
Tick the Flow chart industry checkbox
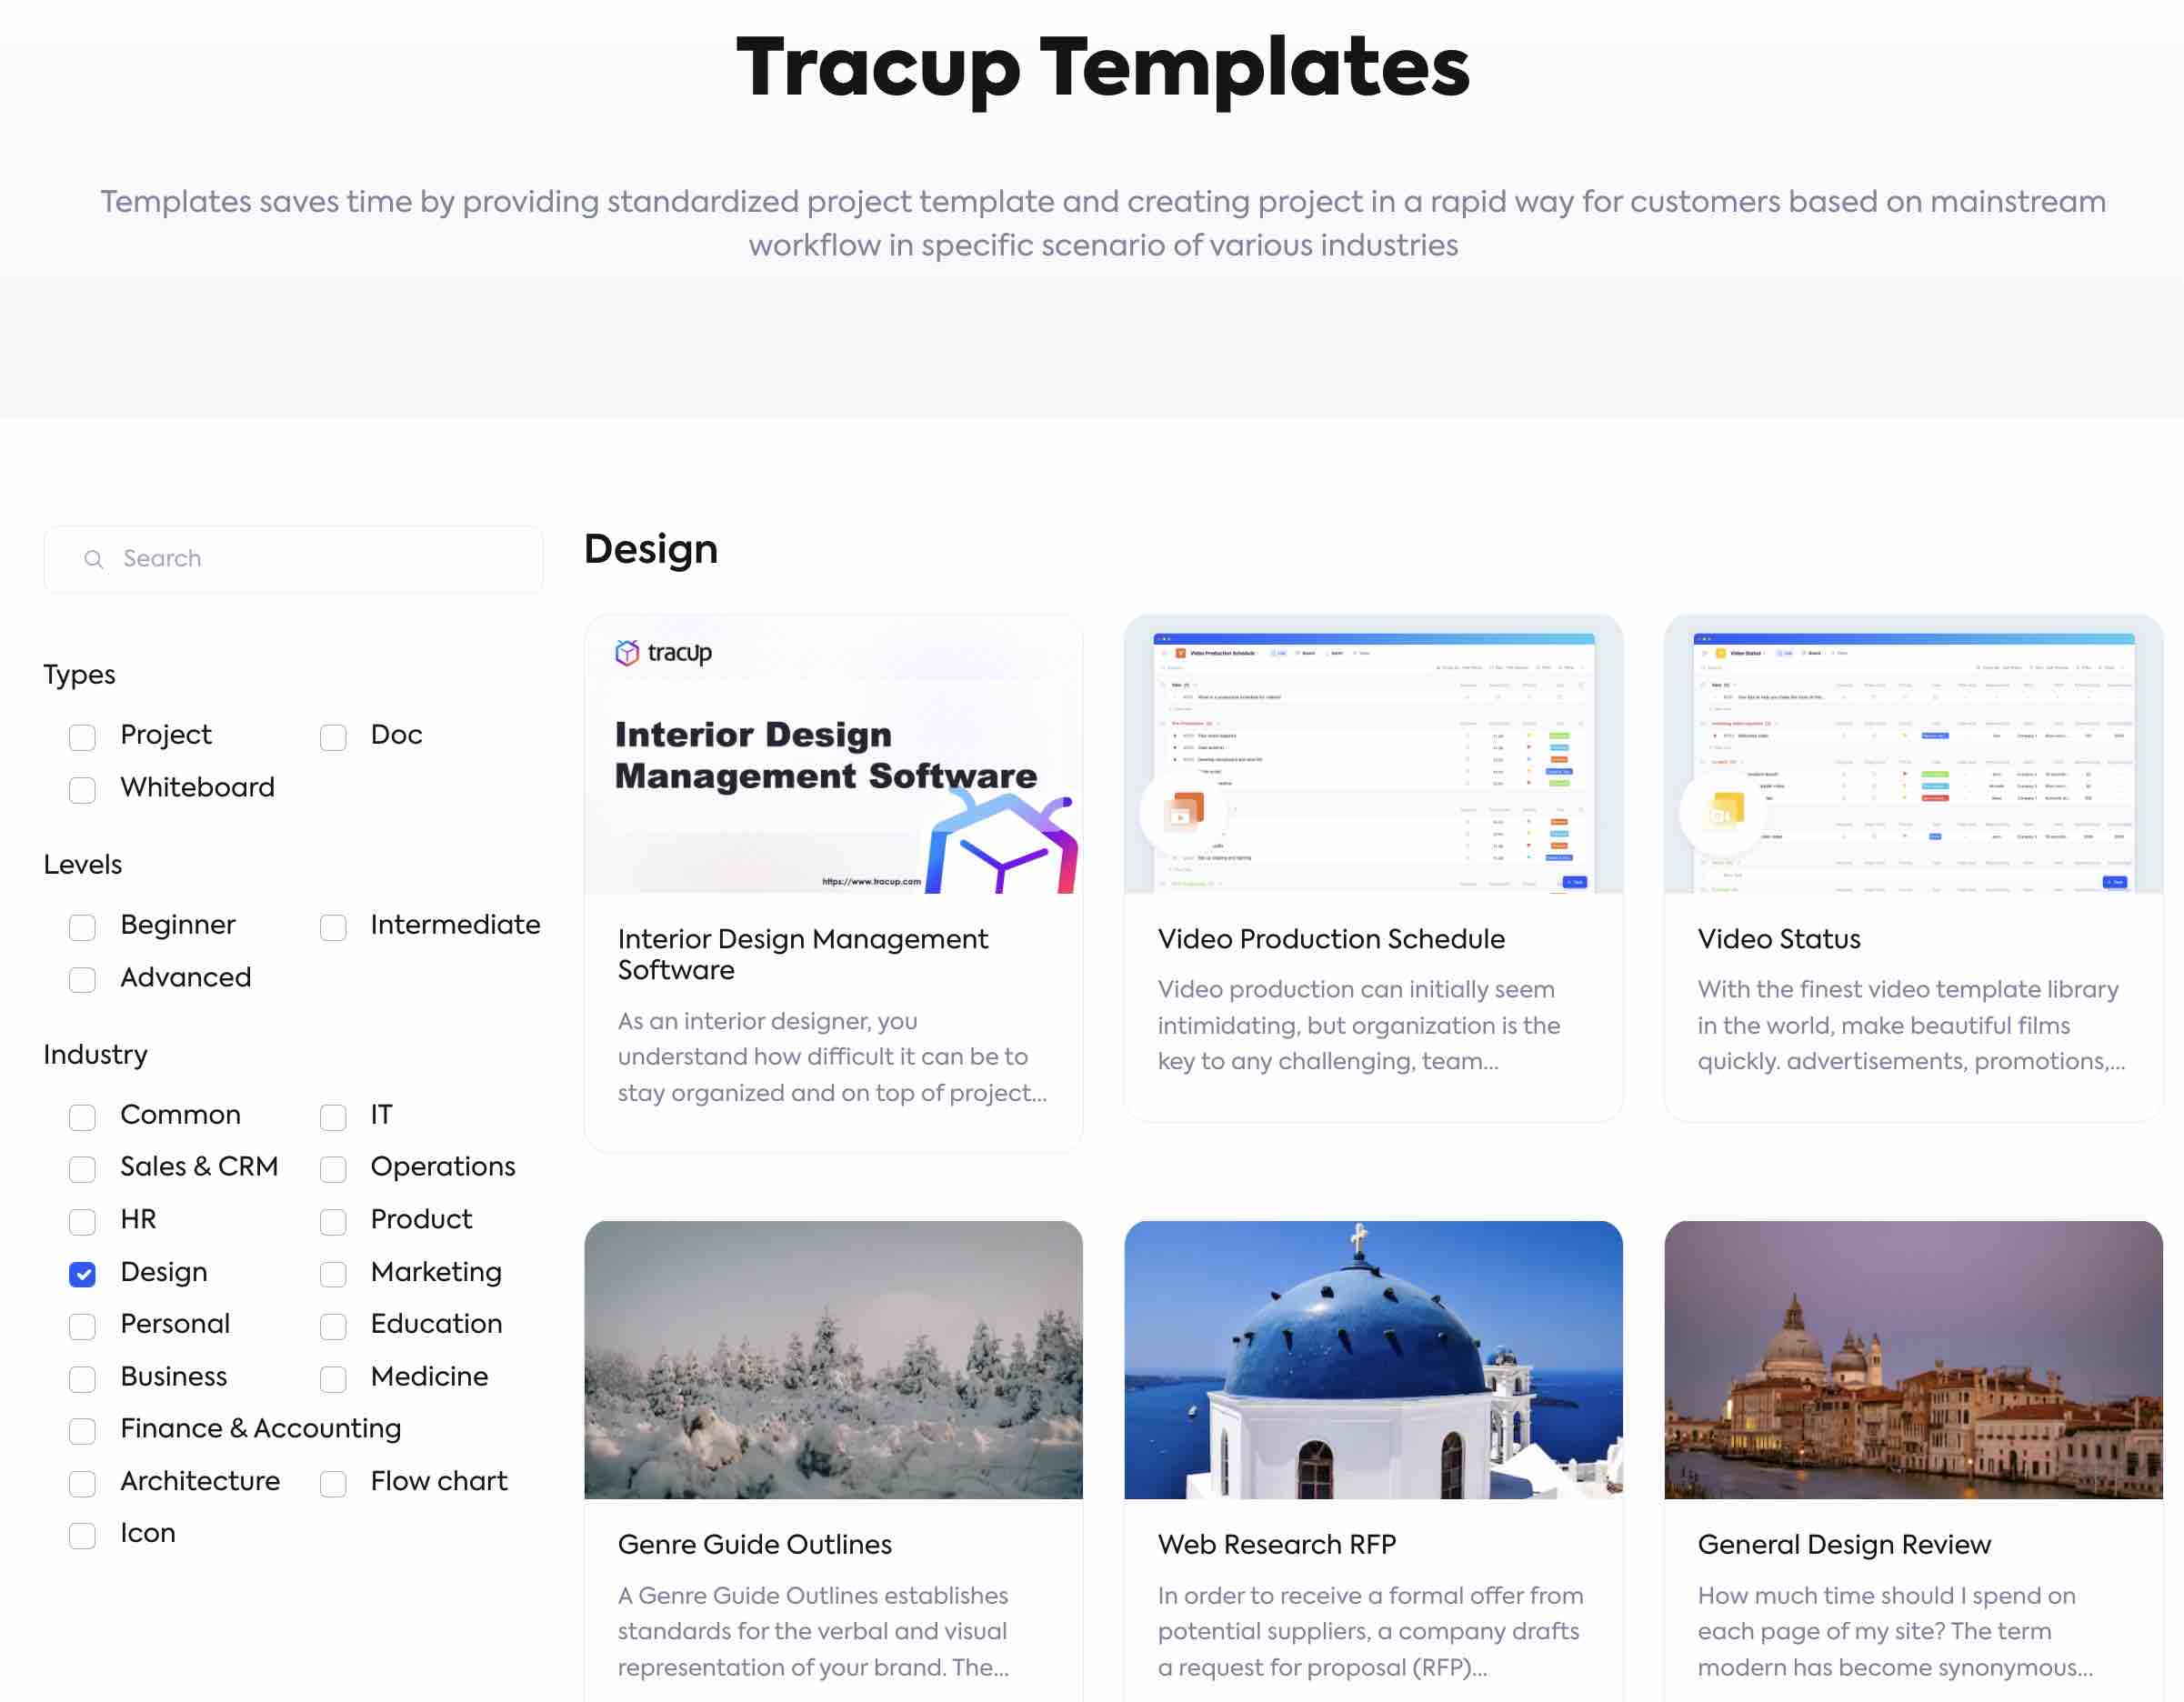(333, 1482)
